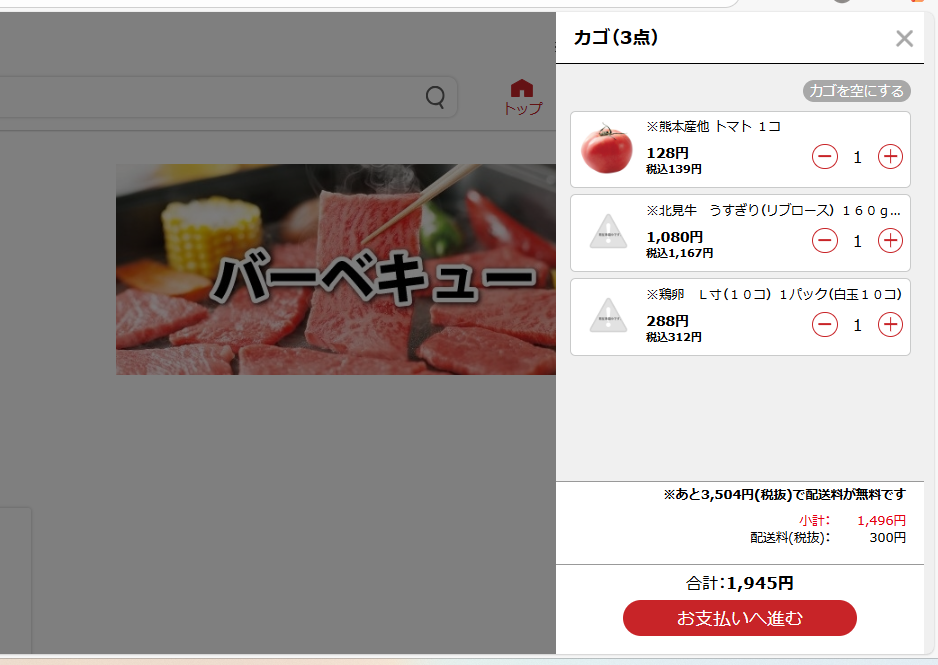Click the 合計 1,945円 total text
938x665 pixels.
coord(739,583)
